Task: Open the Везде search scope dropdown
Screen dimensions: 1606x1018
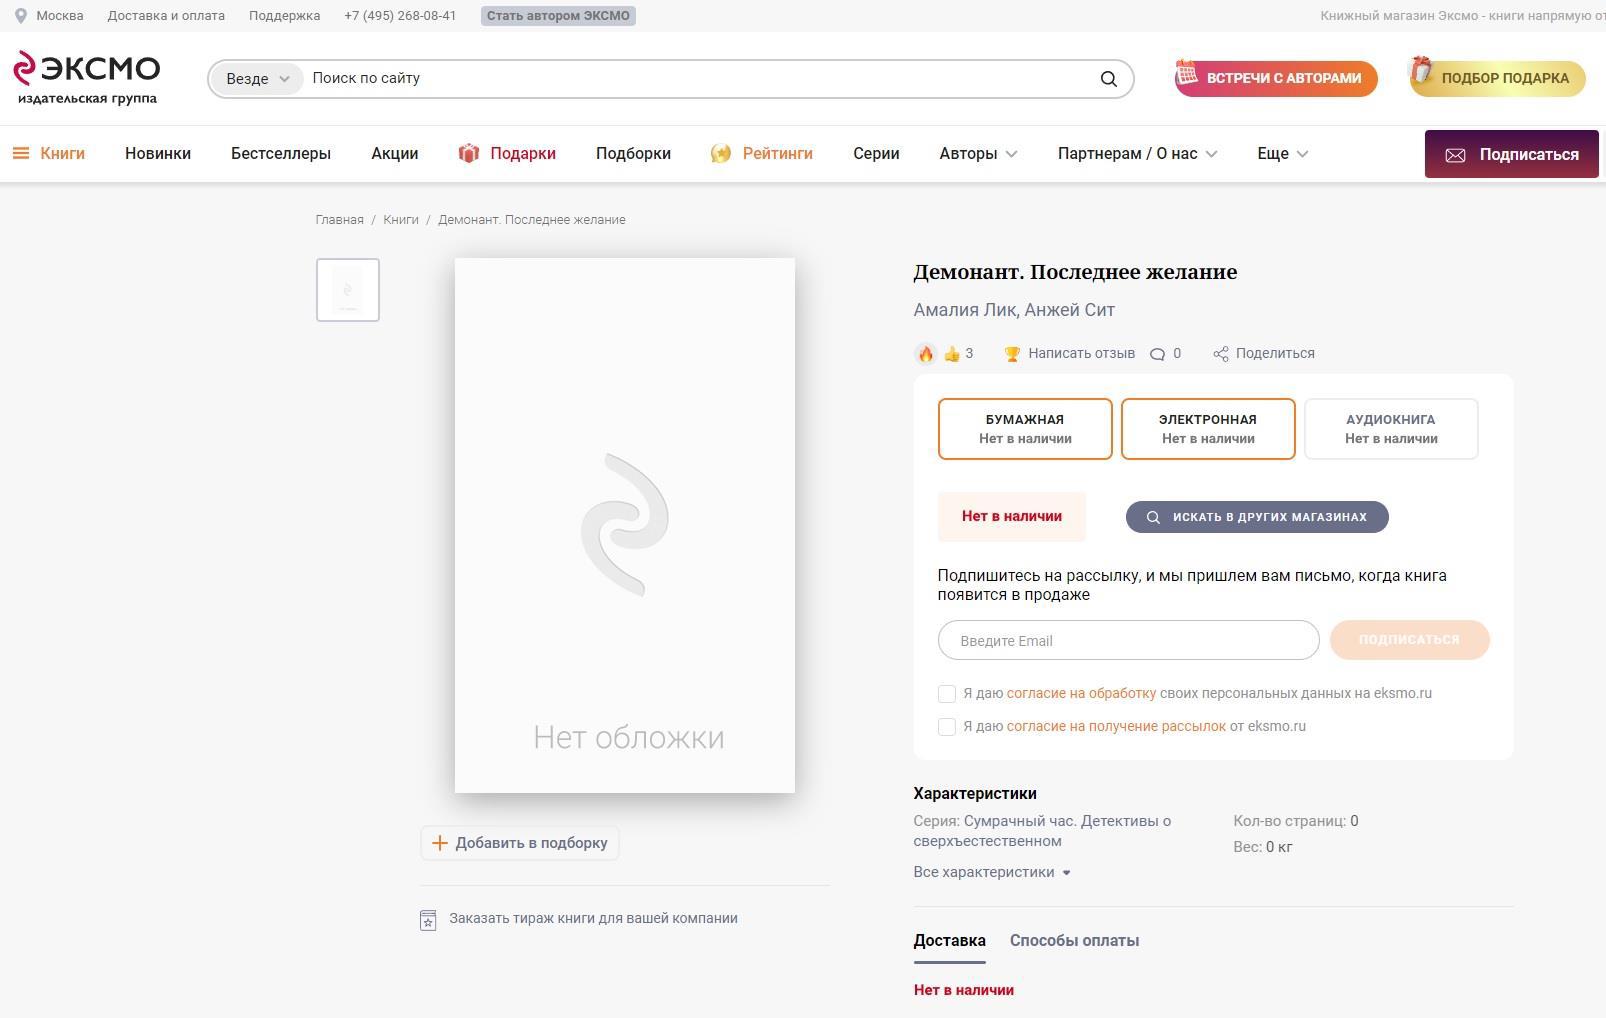Action: tap(257, 79)
